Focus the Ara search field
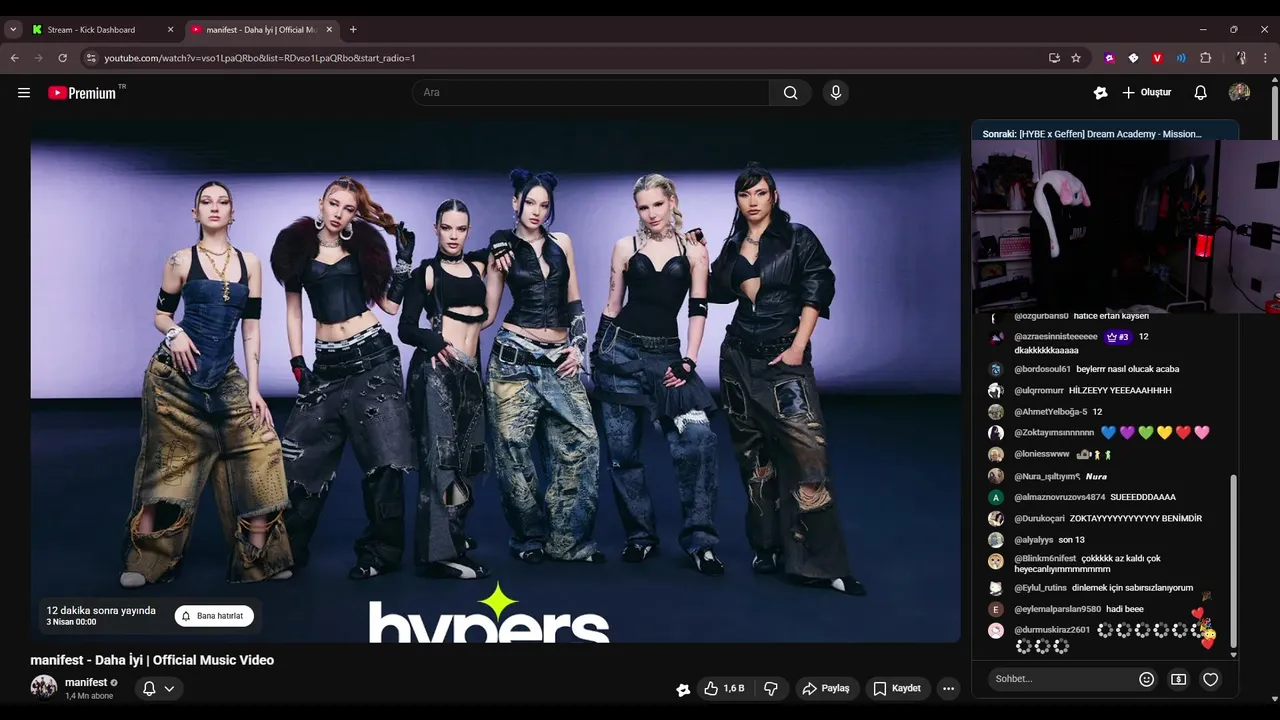This screenshot has height=720, width=1280. click(x=592, y=93)
